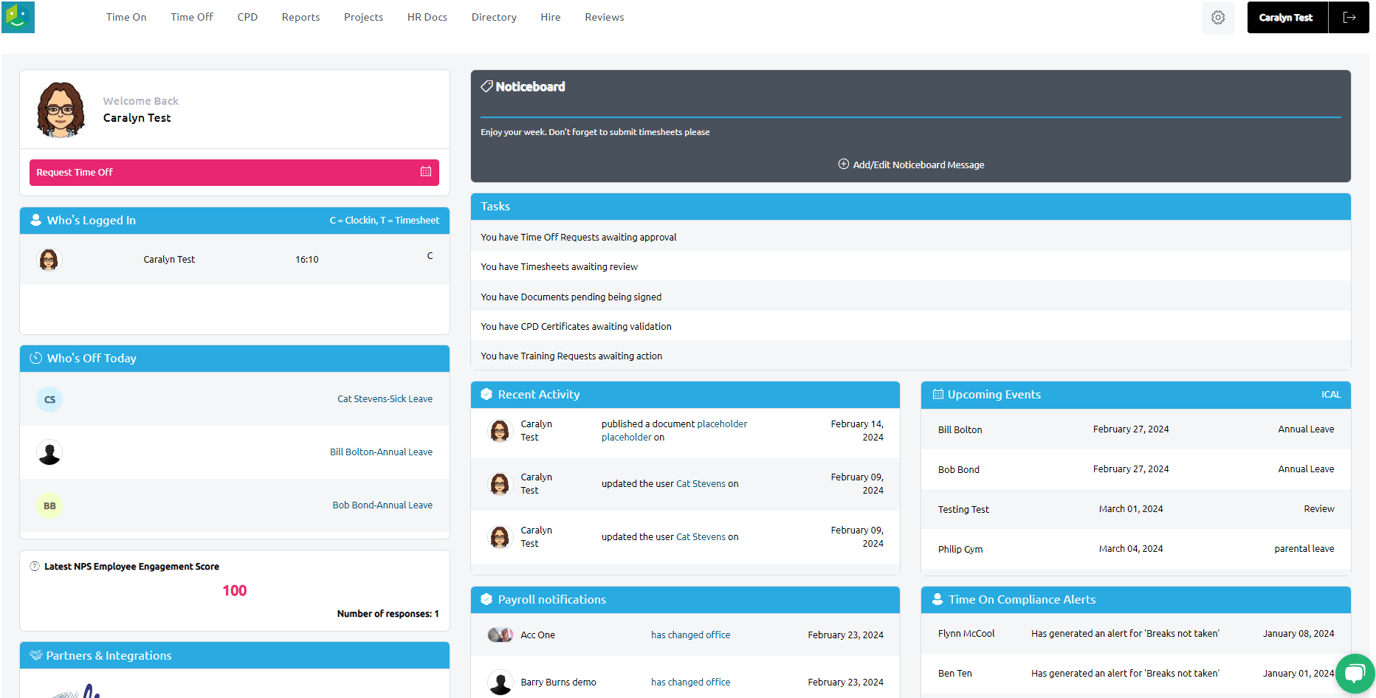1376x698 pixels.
Task: Click the person icon on Who's Logged In header
Action: click(x=35, y=220)
